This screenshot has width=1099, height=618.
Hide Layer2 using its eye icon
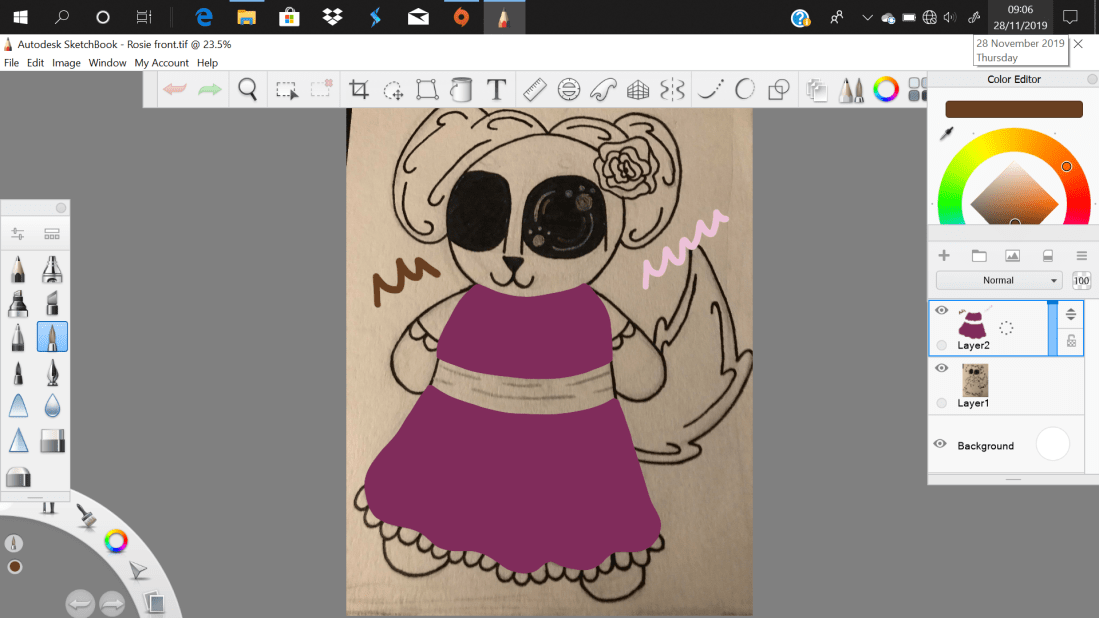point(941,311)
